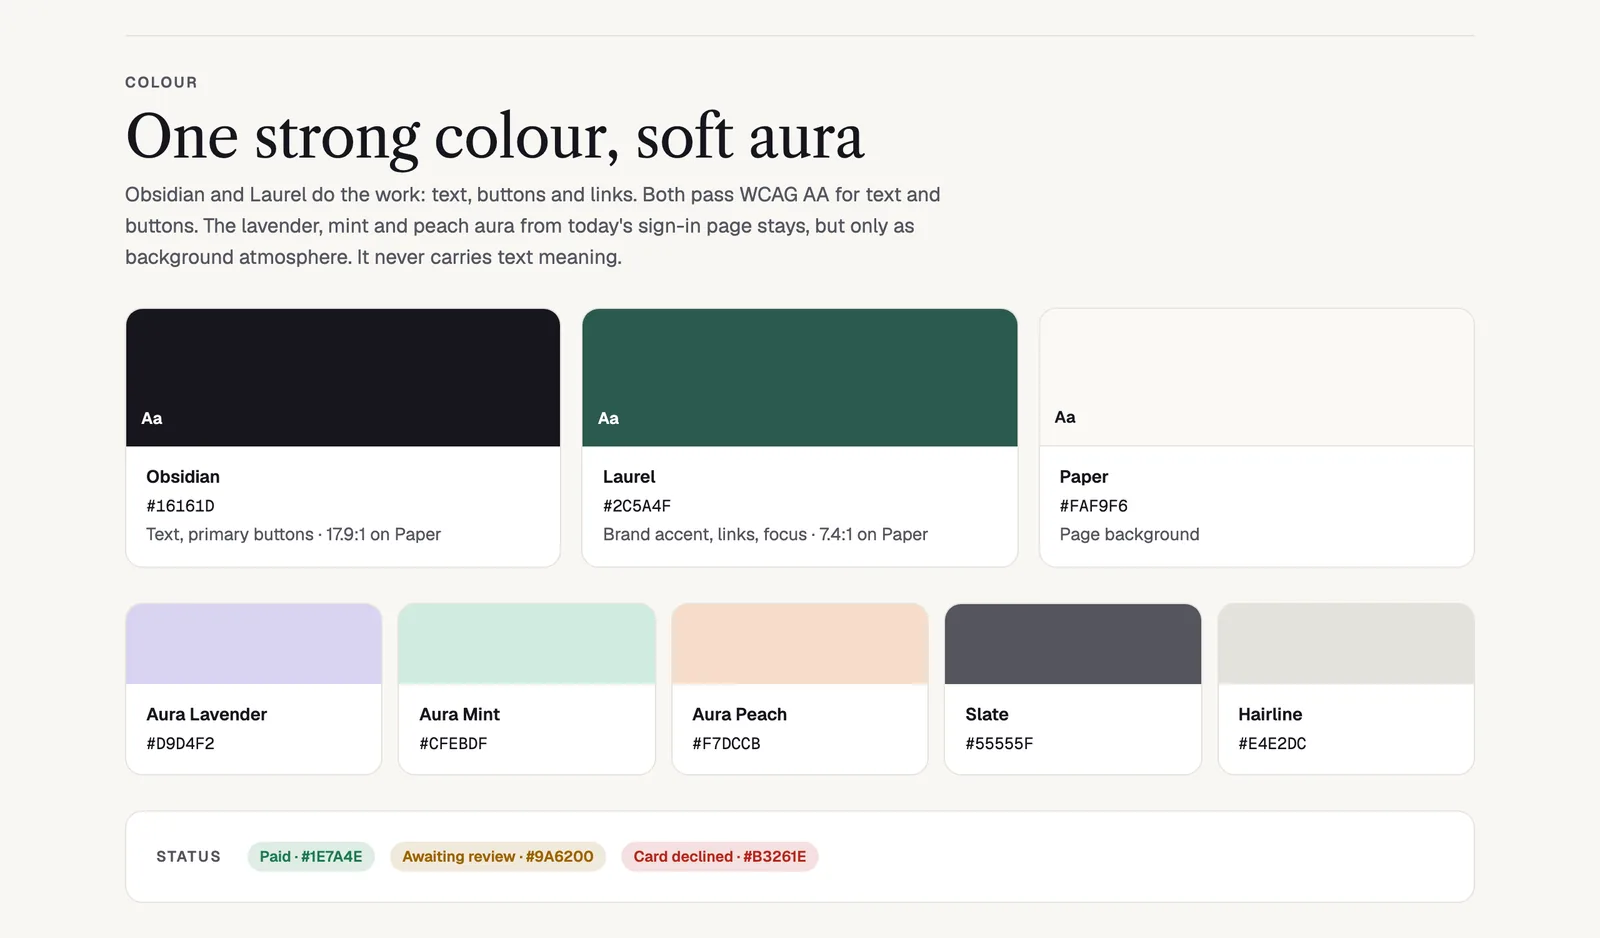The height and width of the screenshot is (938, 1600).
Task: Click the Awaiting review #9A6200 pill
Action: (498, 856)
